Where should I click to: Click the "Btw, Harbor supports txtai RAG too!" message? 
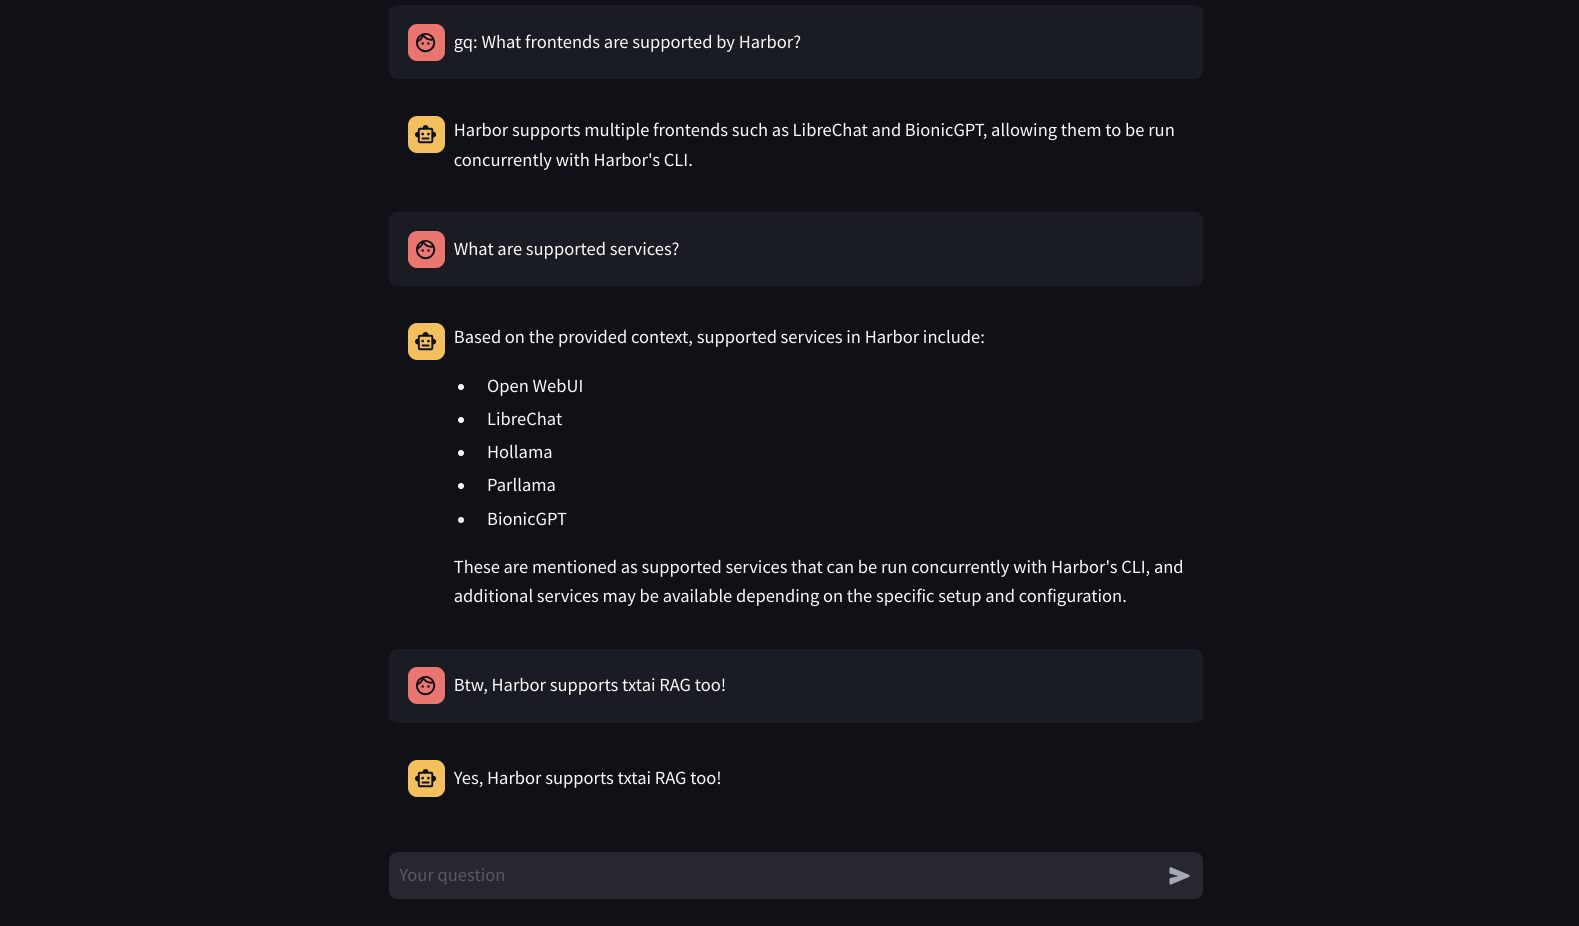[590, 685]
